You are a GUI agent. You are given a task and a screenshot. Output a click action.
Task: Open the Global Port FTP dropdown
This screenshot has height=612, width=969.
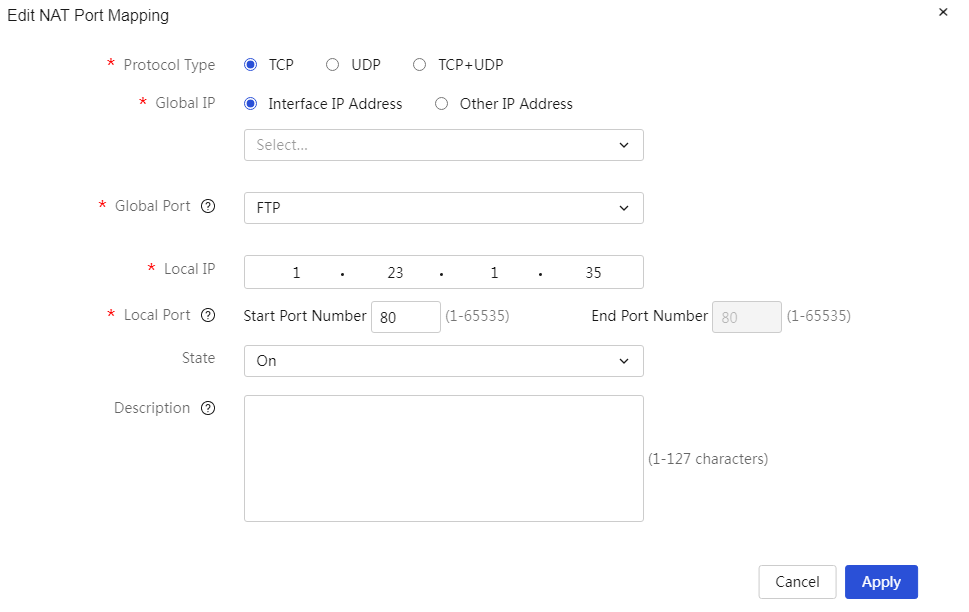(444, 208)
